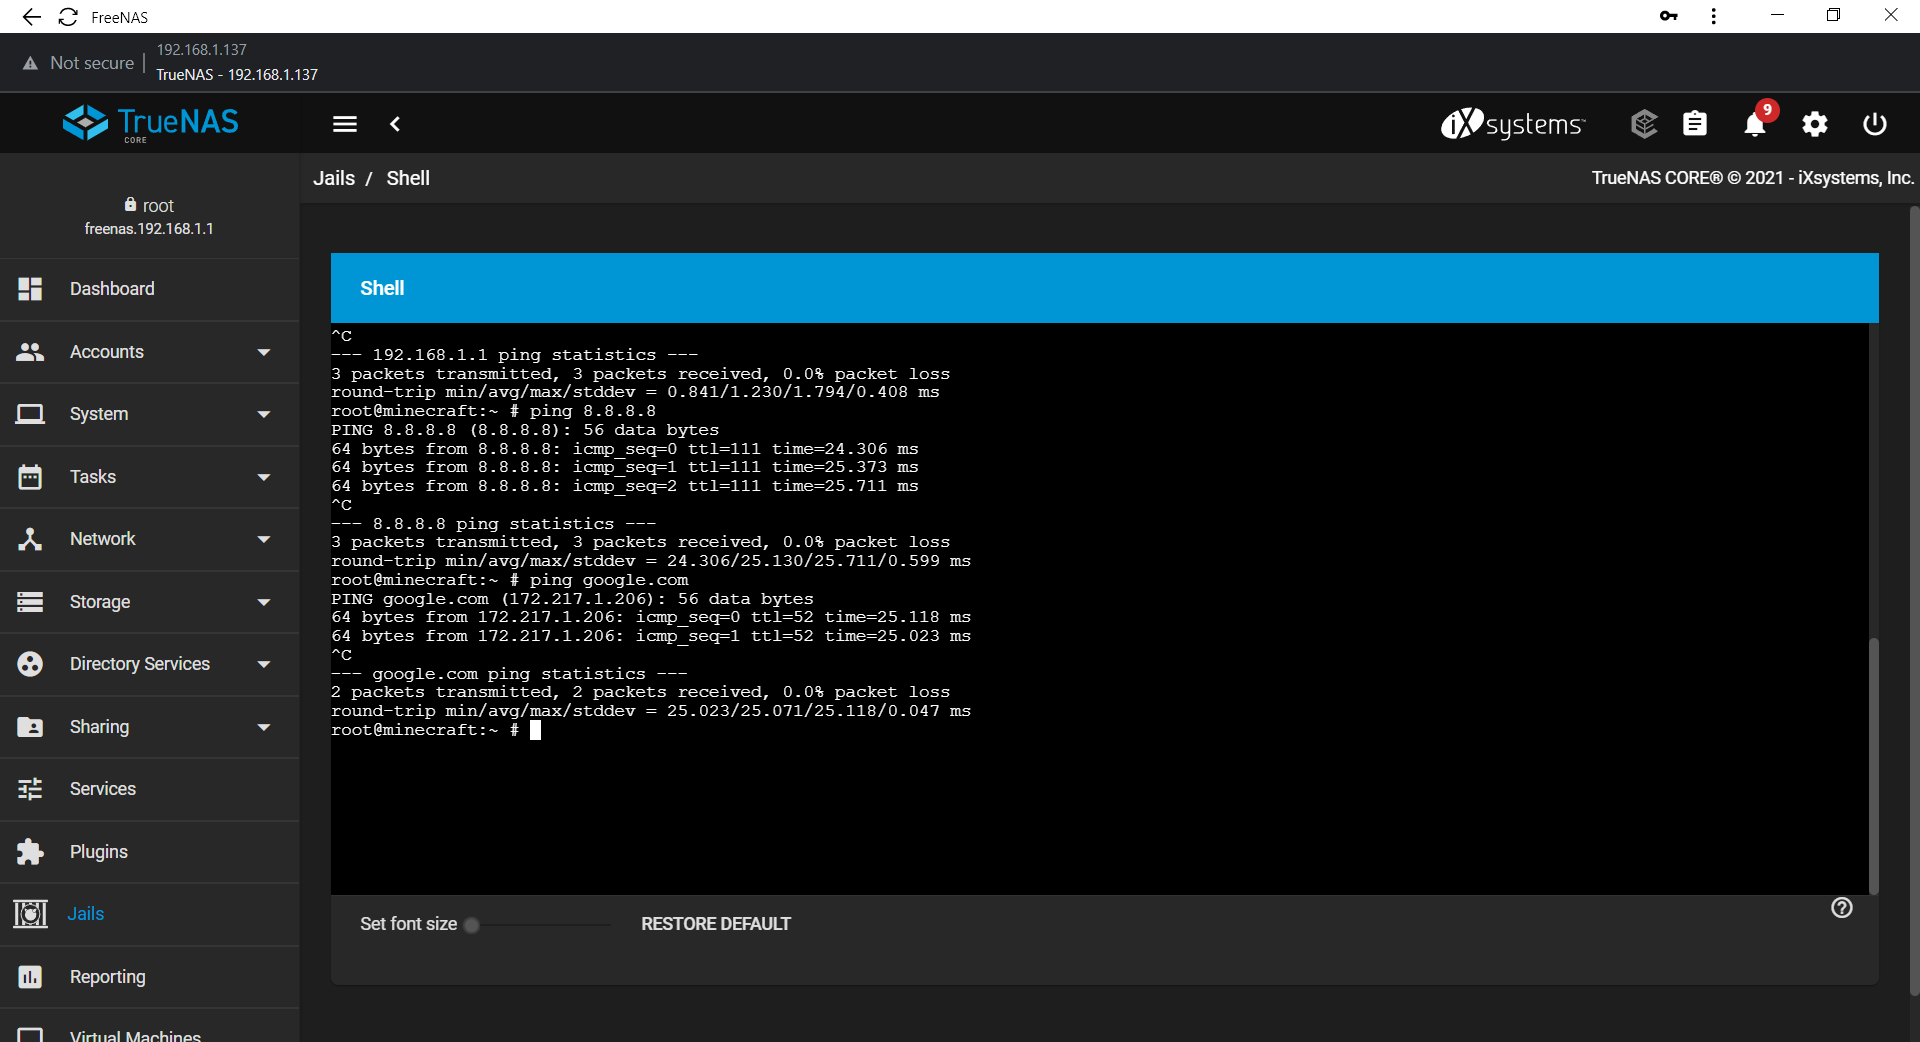Click the Jails icon in sidebar
The height and width of the screenshot is (1042, 1920).
click(x=30, y=914)
